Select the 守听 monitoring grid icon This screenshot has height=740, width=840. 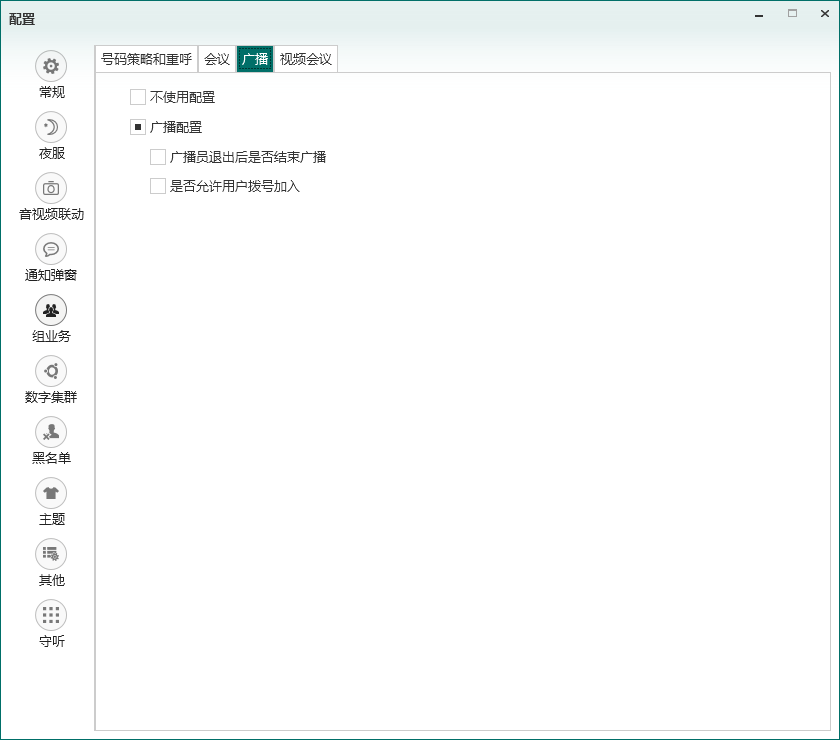(51, 615)
